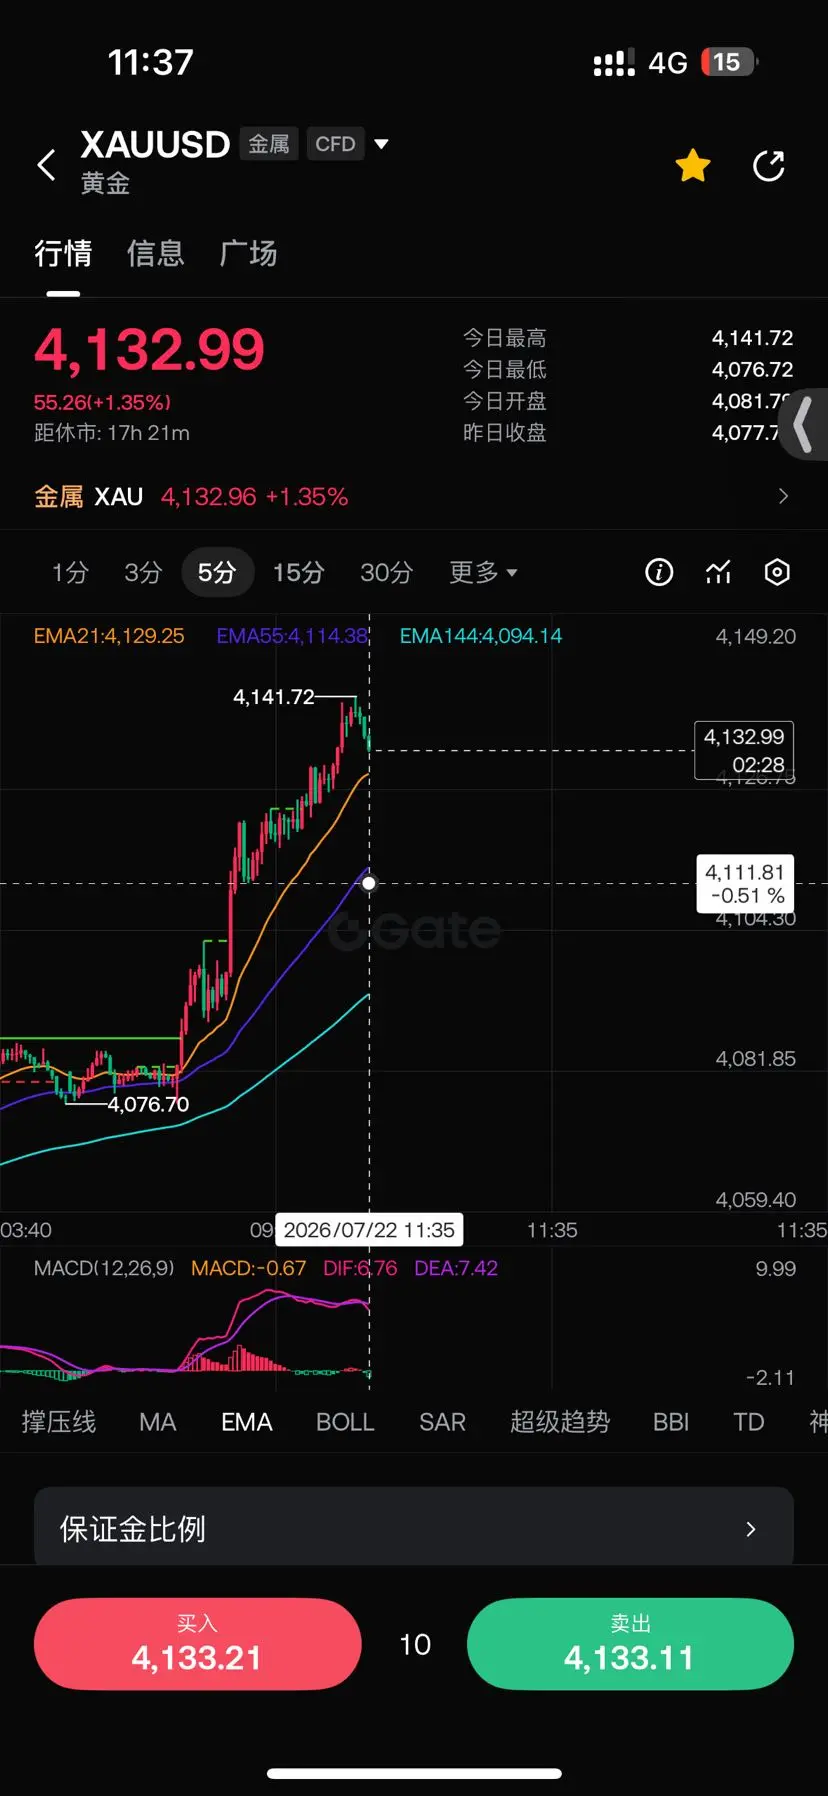The image size is (828, 1796).
Task: Select the 金属 tag
Action: tap(269, 144)
